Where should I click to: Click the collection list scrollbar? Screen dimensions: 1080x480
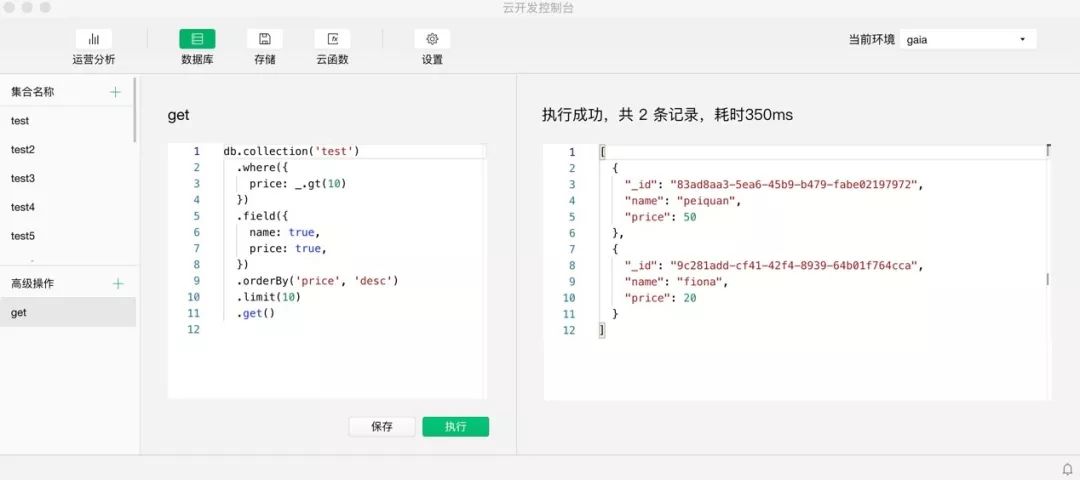[x=134, y=110]
